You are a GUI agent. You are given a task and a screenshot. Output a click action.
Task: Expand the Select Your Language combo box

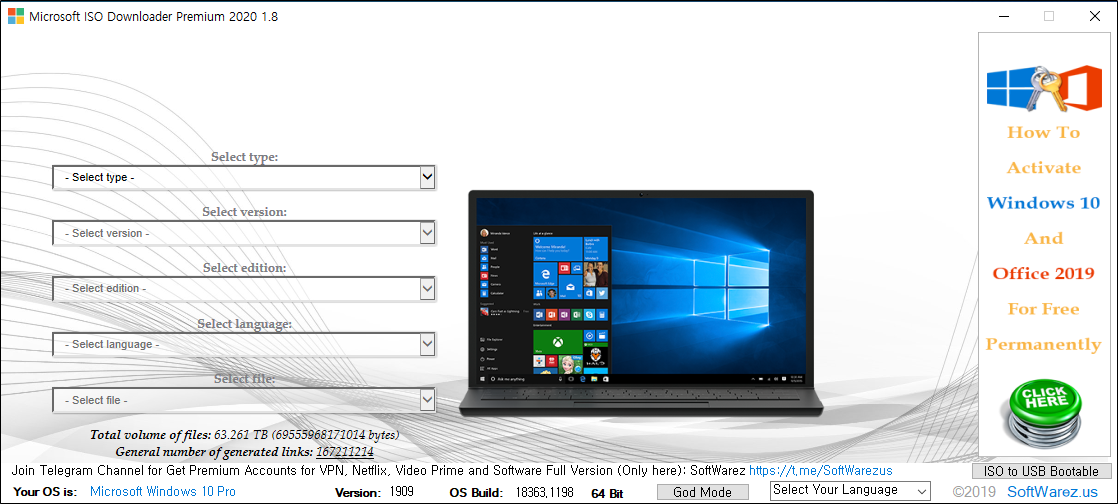850,490
